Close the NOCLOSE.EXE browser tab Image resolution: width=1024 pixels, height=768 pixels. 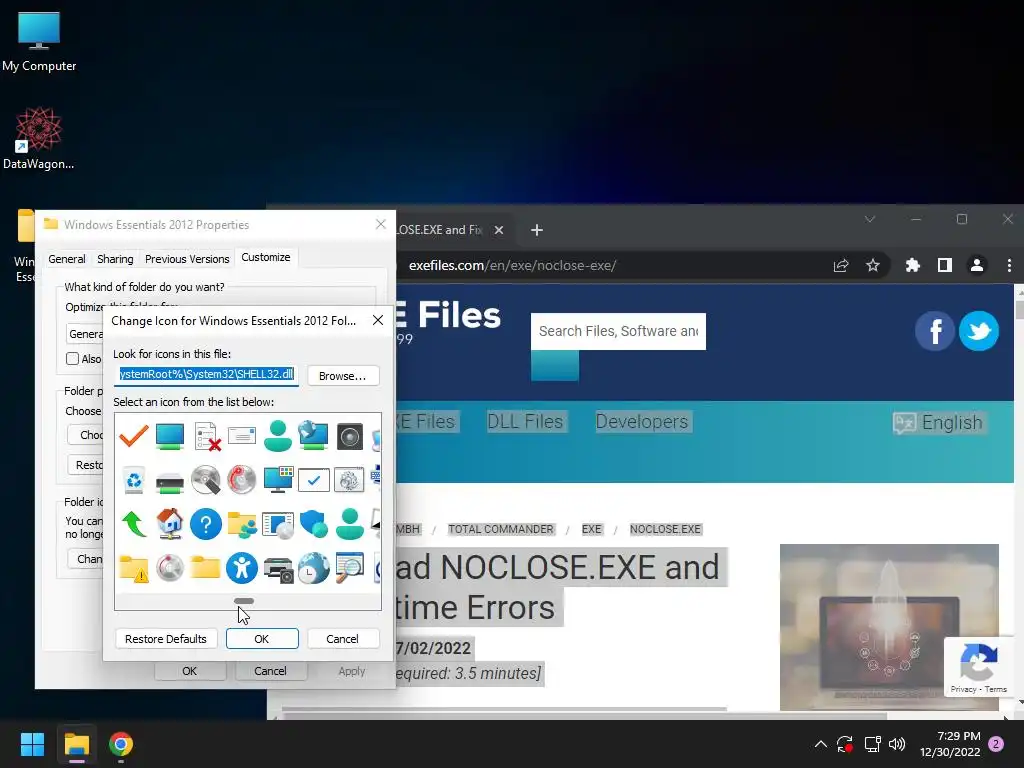pos(498,230)
